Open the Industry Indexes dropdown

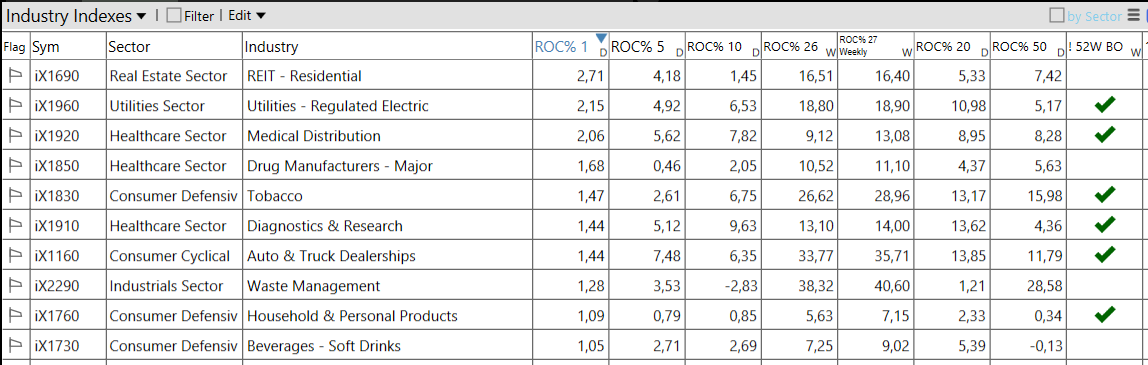click(x=76, y=15)
